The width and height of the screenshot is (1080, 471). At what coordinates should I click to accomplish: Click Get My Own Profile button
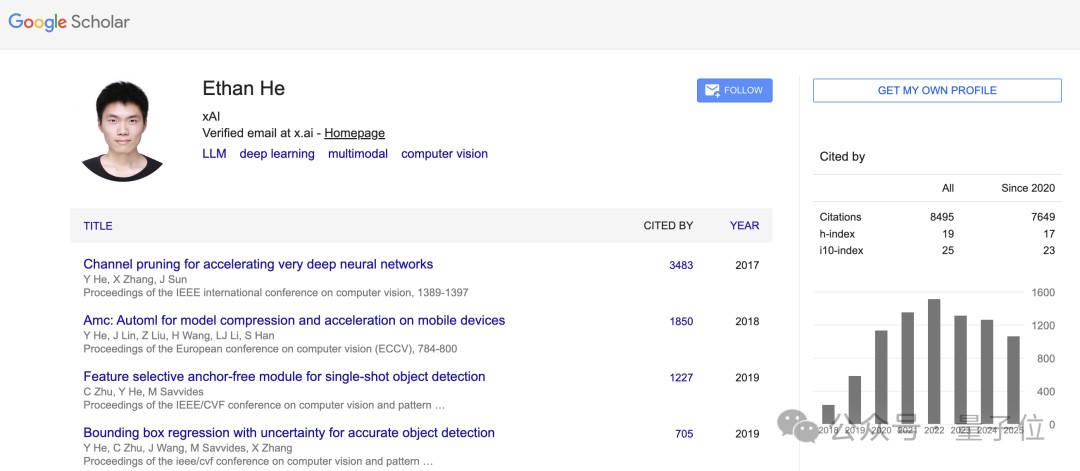[x=936, y=90]
